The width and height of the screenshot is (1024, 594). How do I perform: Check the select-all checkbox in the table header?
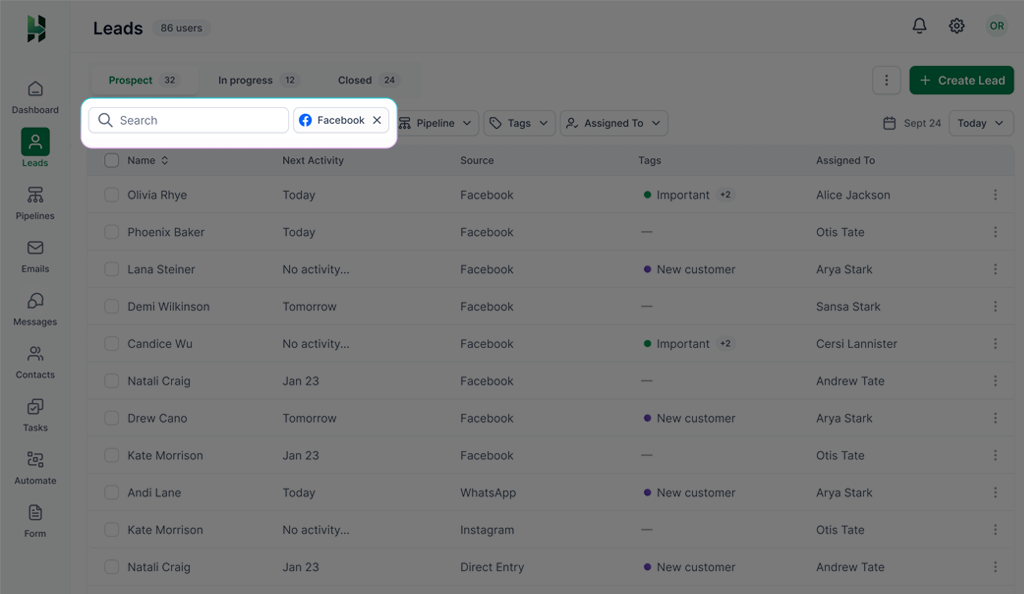[111, 160]
